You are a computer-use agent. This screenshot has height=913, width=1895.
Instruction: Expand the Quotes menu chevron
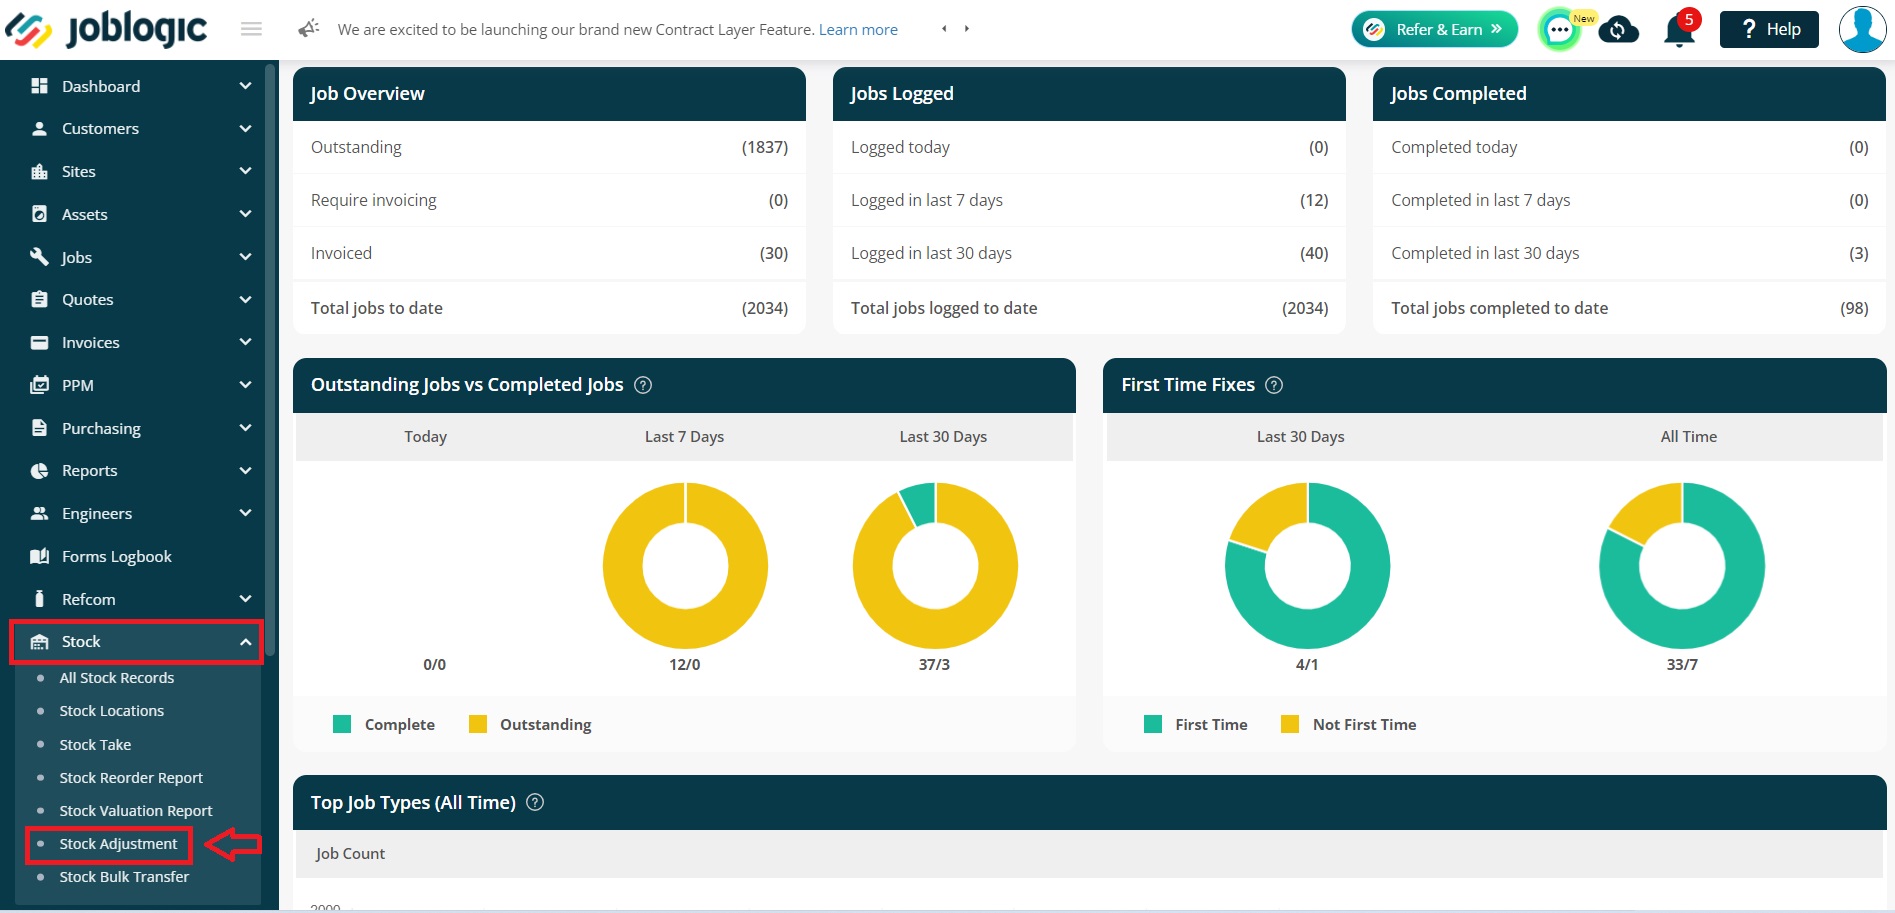[245, 299]
